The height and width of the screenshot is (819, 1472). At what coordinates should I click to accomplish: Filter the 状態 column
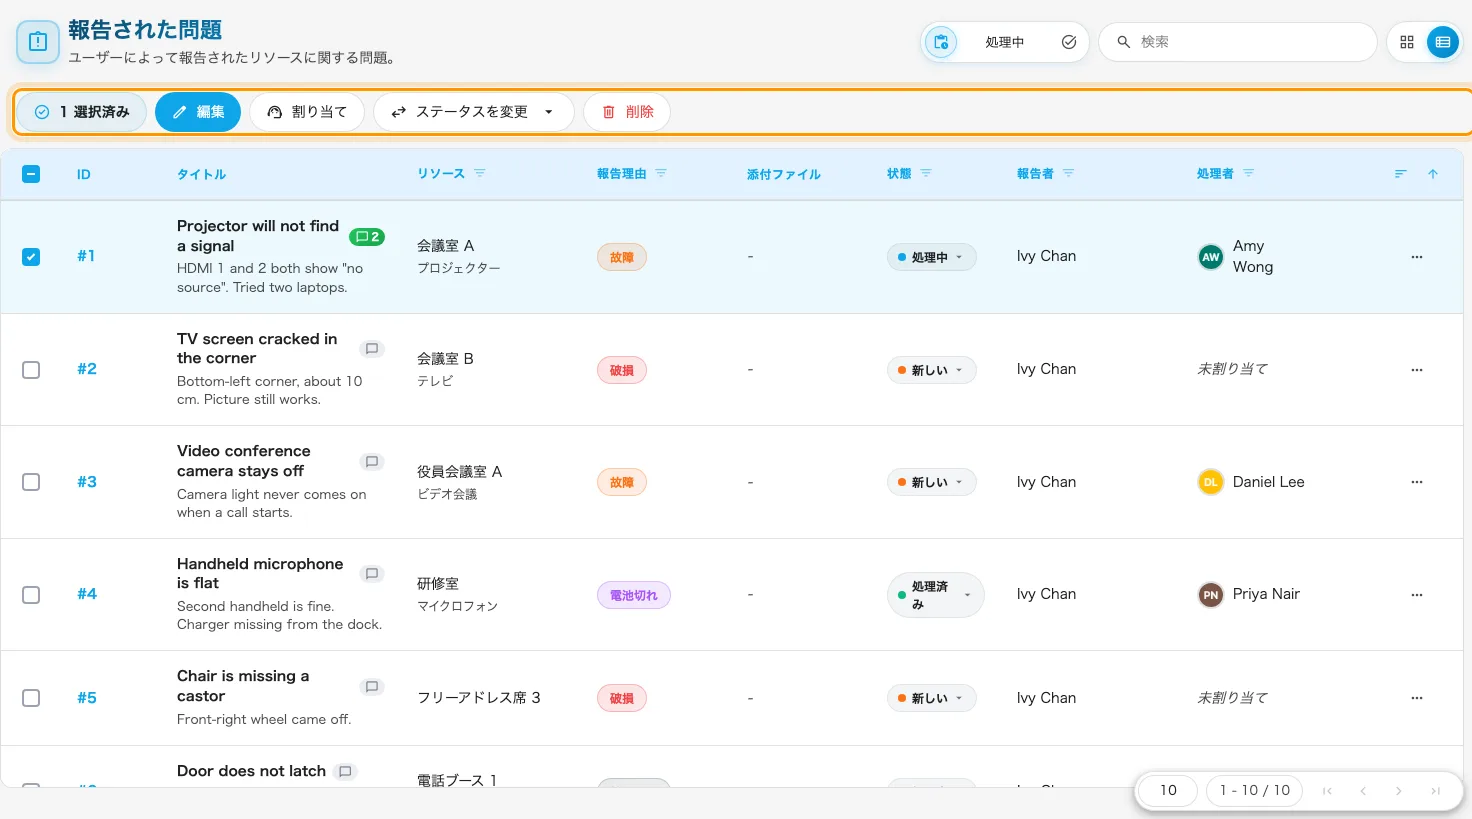926,173
